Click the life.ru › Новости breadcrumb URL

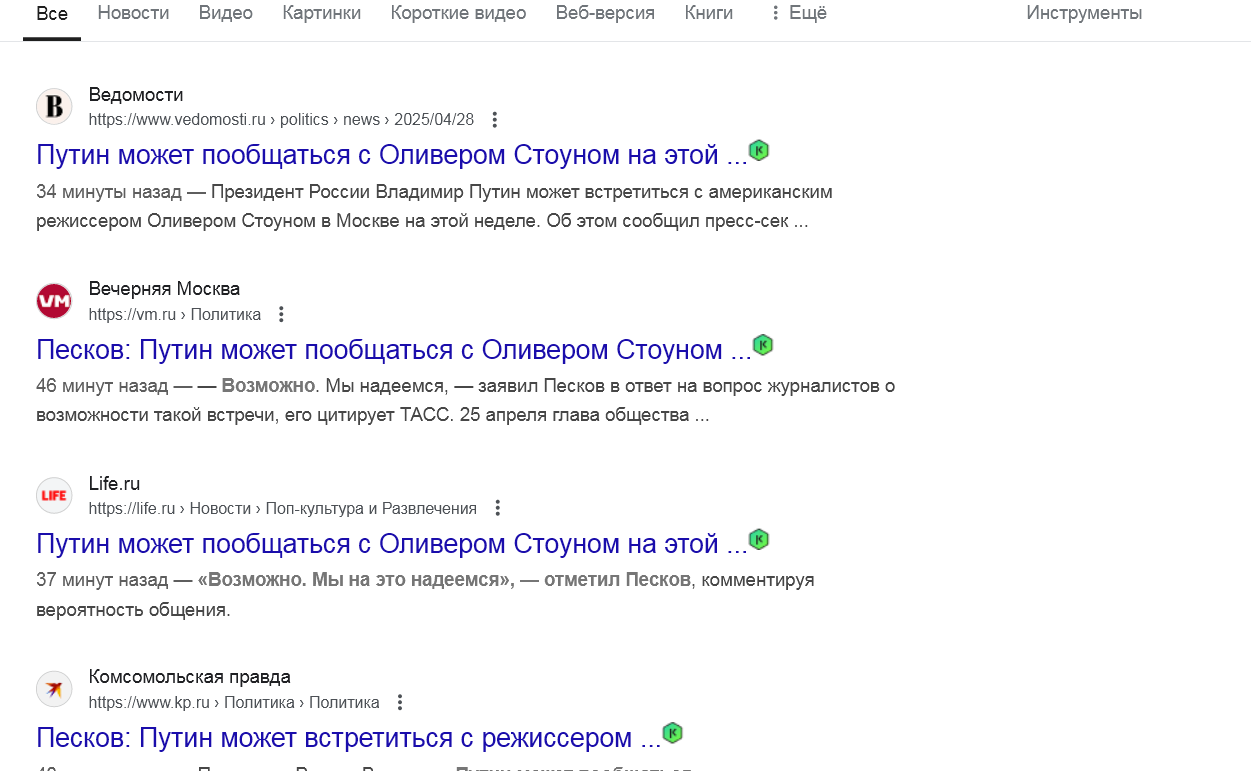coord(283,508)
